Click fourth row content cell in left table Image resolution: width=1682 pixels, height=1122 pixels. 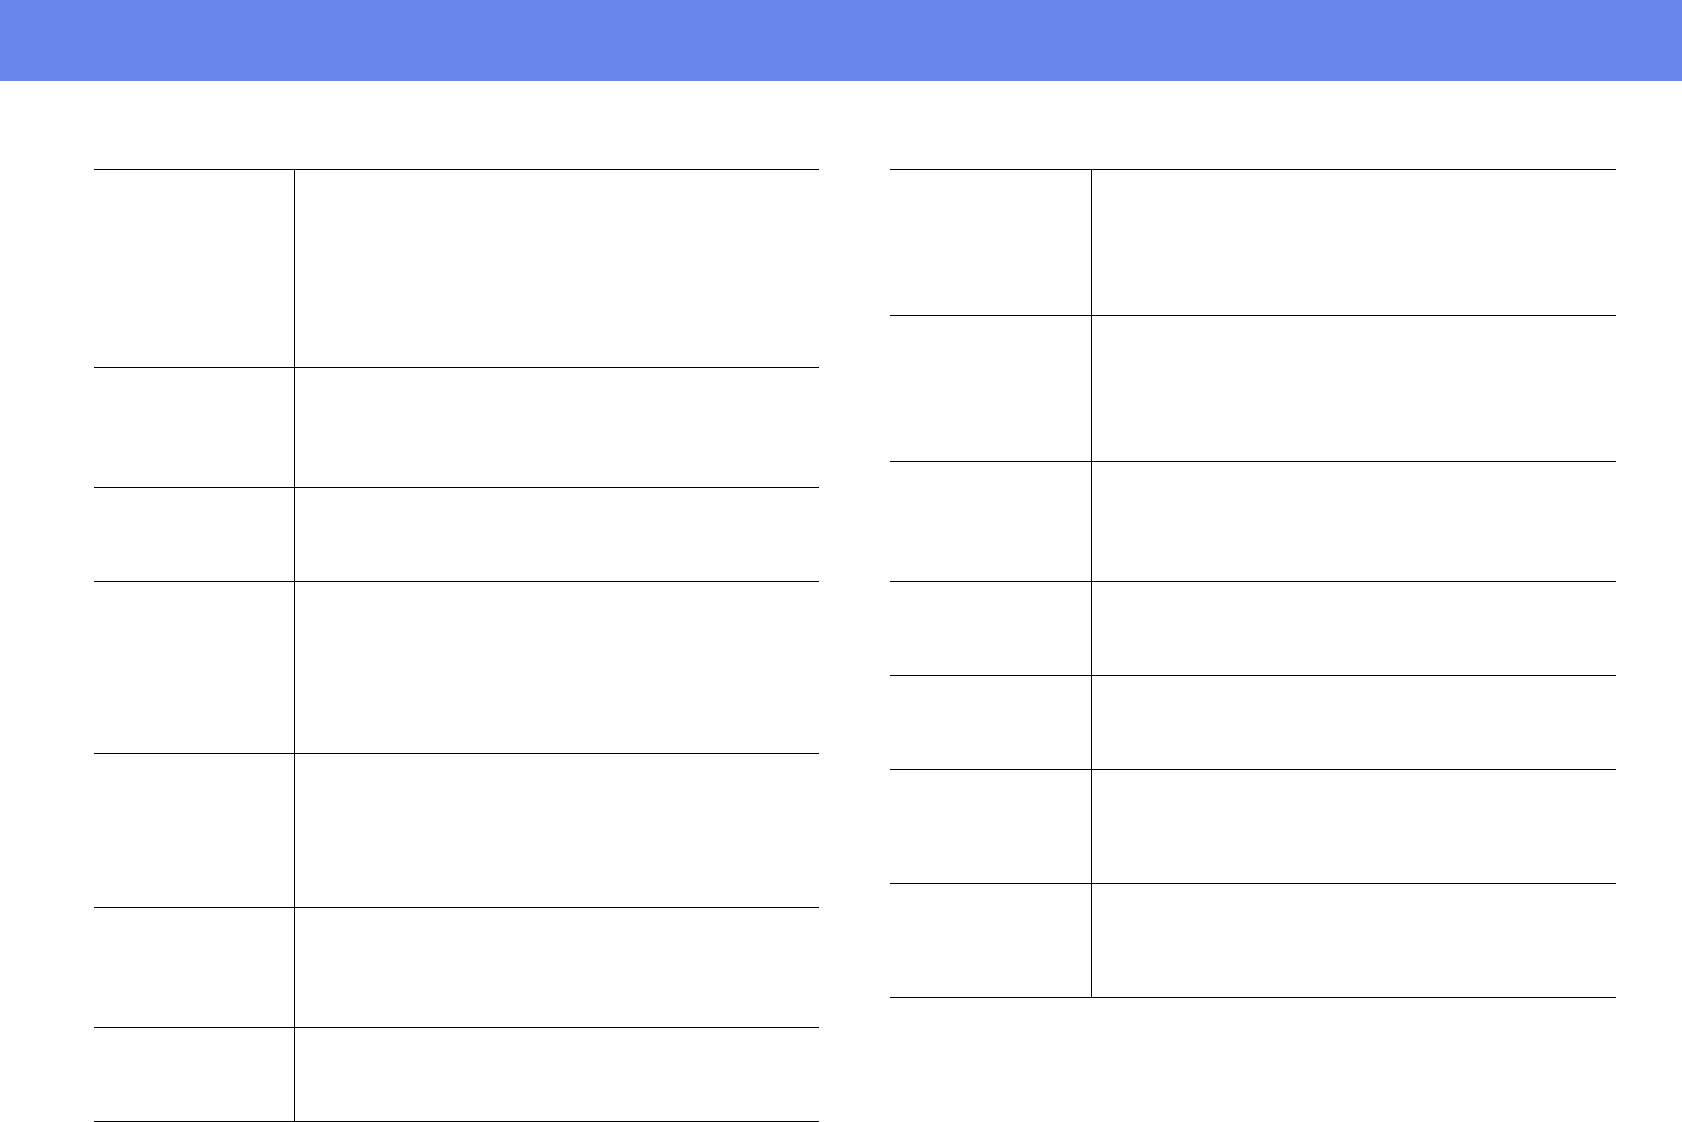(x=556, y=667)
